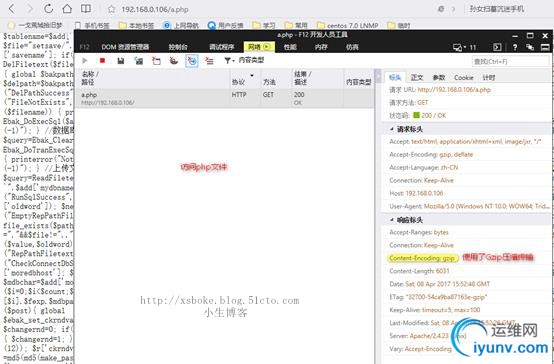Click the F12 label in the dev tools
Screen dimensions: 554x364
[85, 47]
